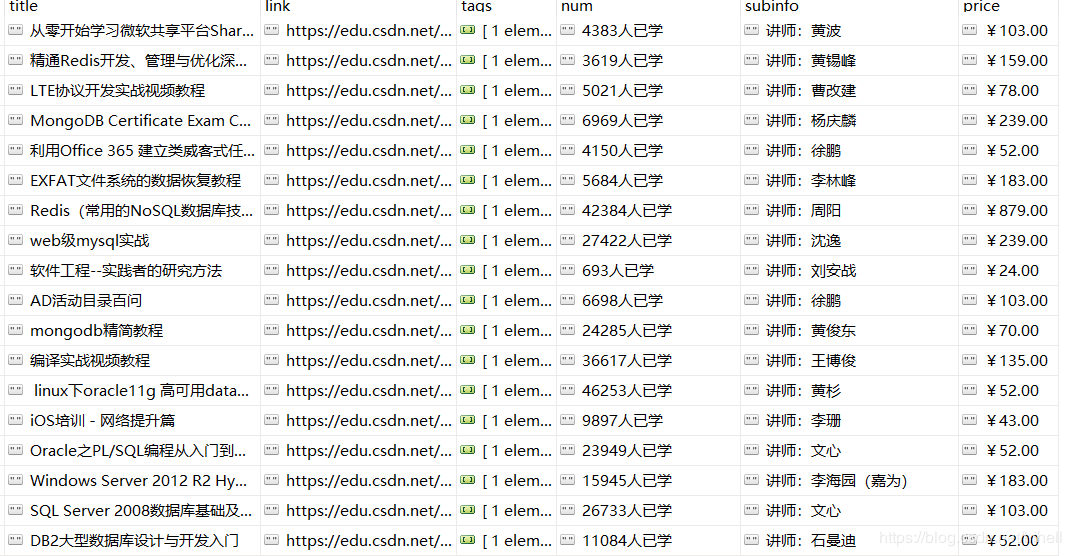Click the type icon before 讲师: 文心 in SQL Server 2008 row
This screenshot has height=556, width=1071.
coord(751,511)
